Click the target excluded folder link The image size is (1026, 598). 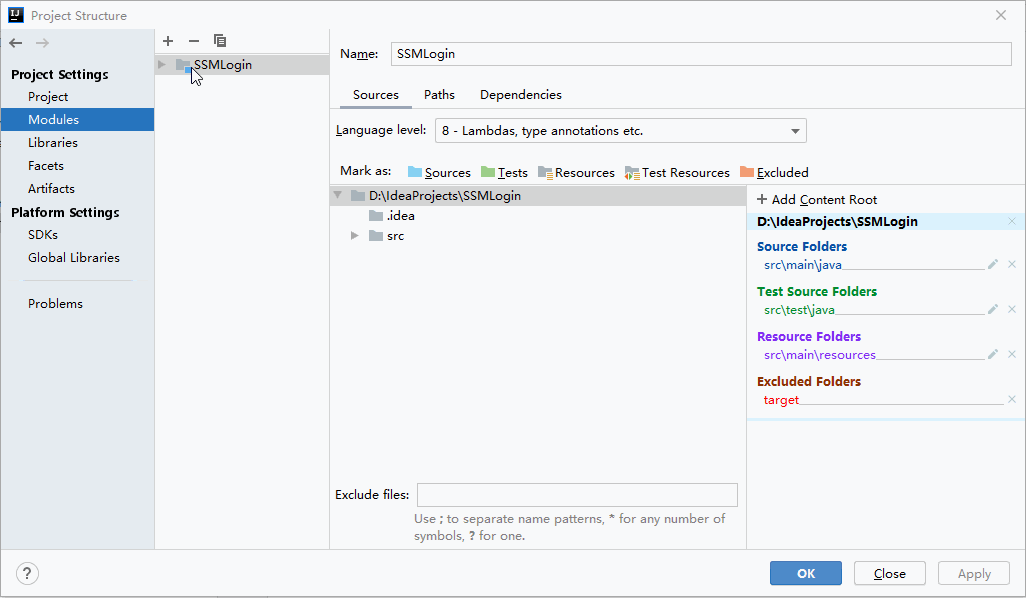click(x=781, y=400)
